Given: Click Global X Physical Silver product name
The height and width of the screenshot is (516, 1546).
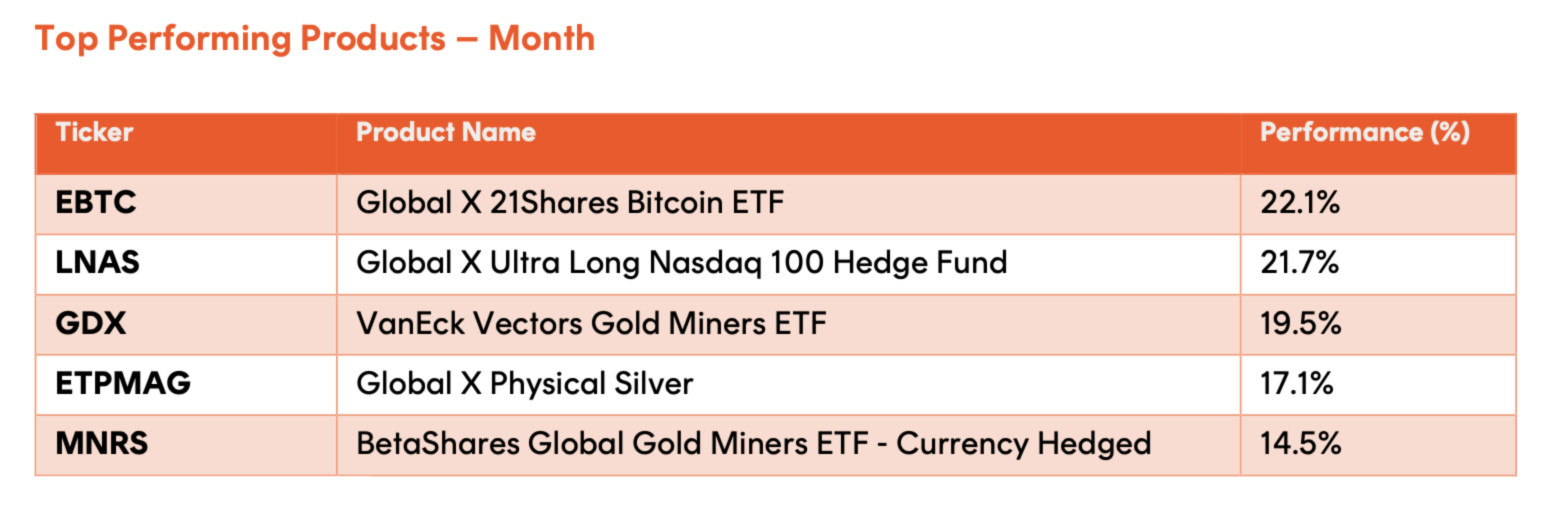Looking at the screenshot, I should click(x=525, y=384).
